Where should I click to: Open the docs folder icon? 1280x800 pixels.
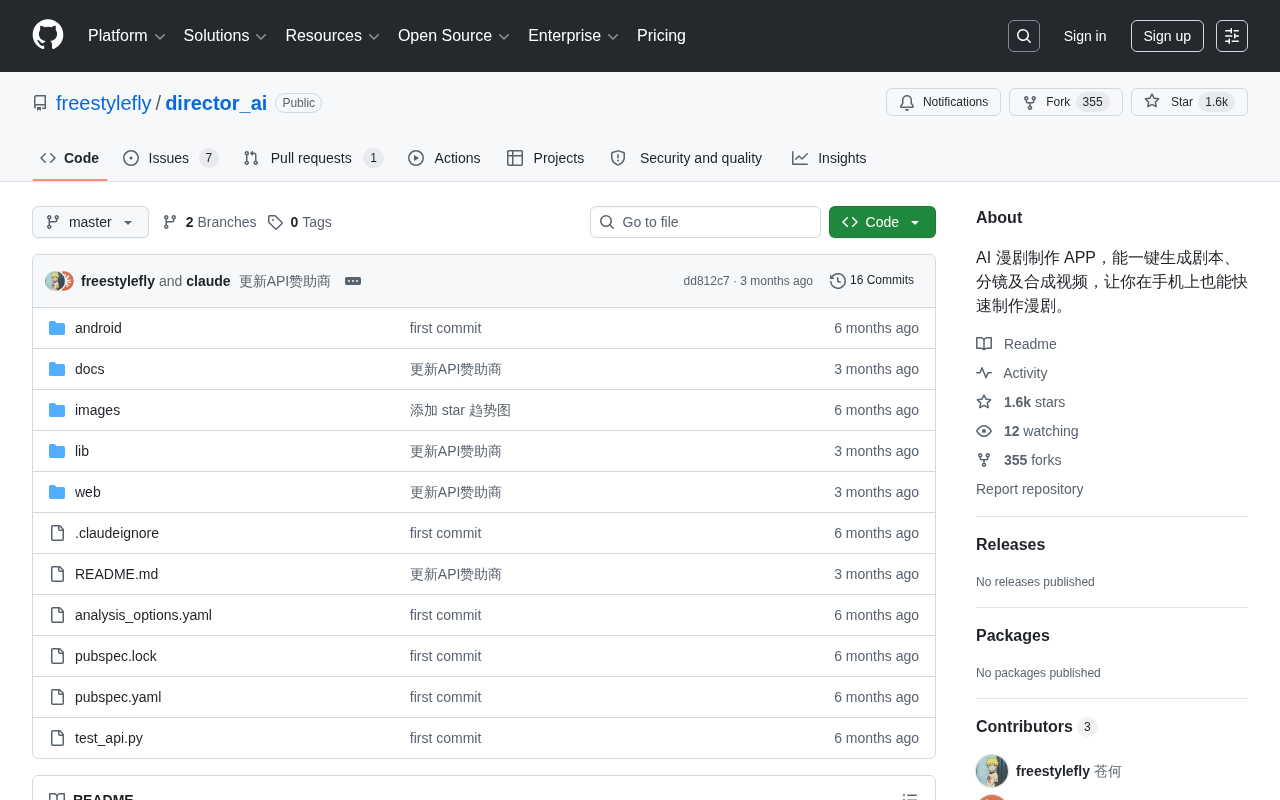(x=57, y=369)
